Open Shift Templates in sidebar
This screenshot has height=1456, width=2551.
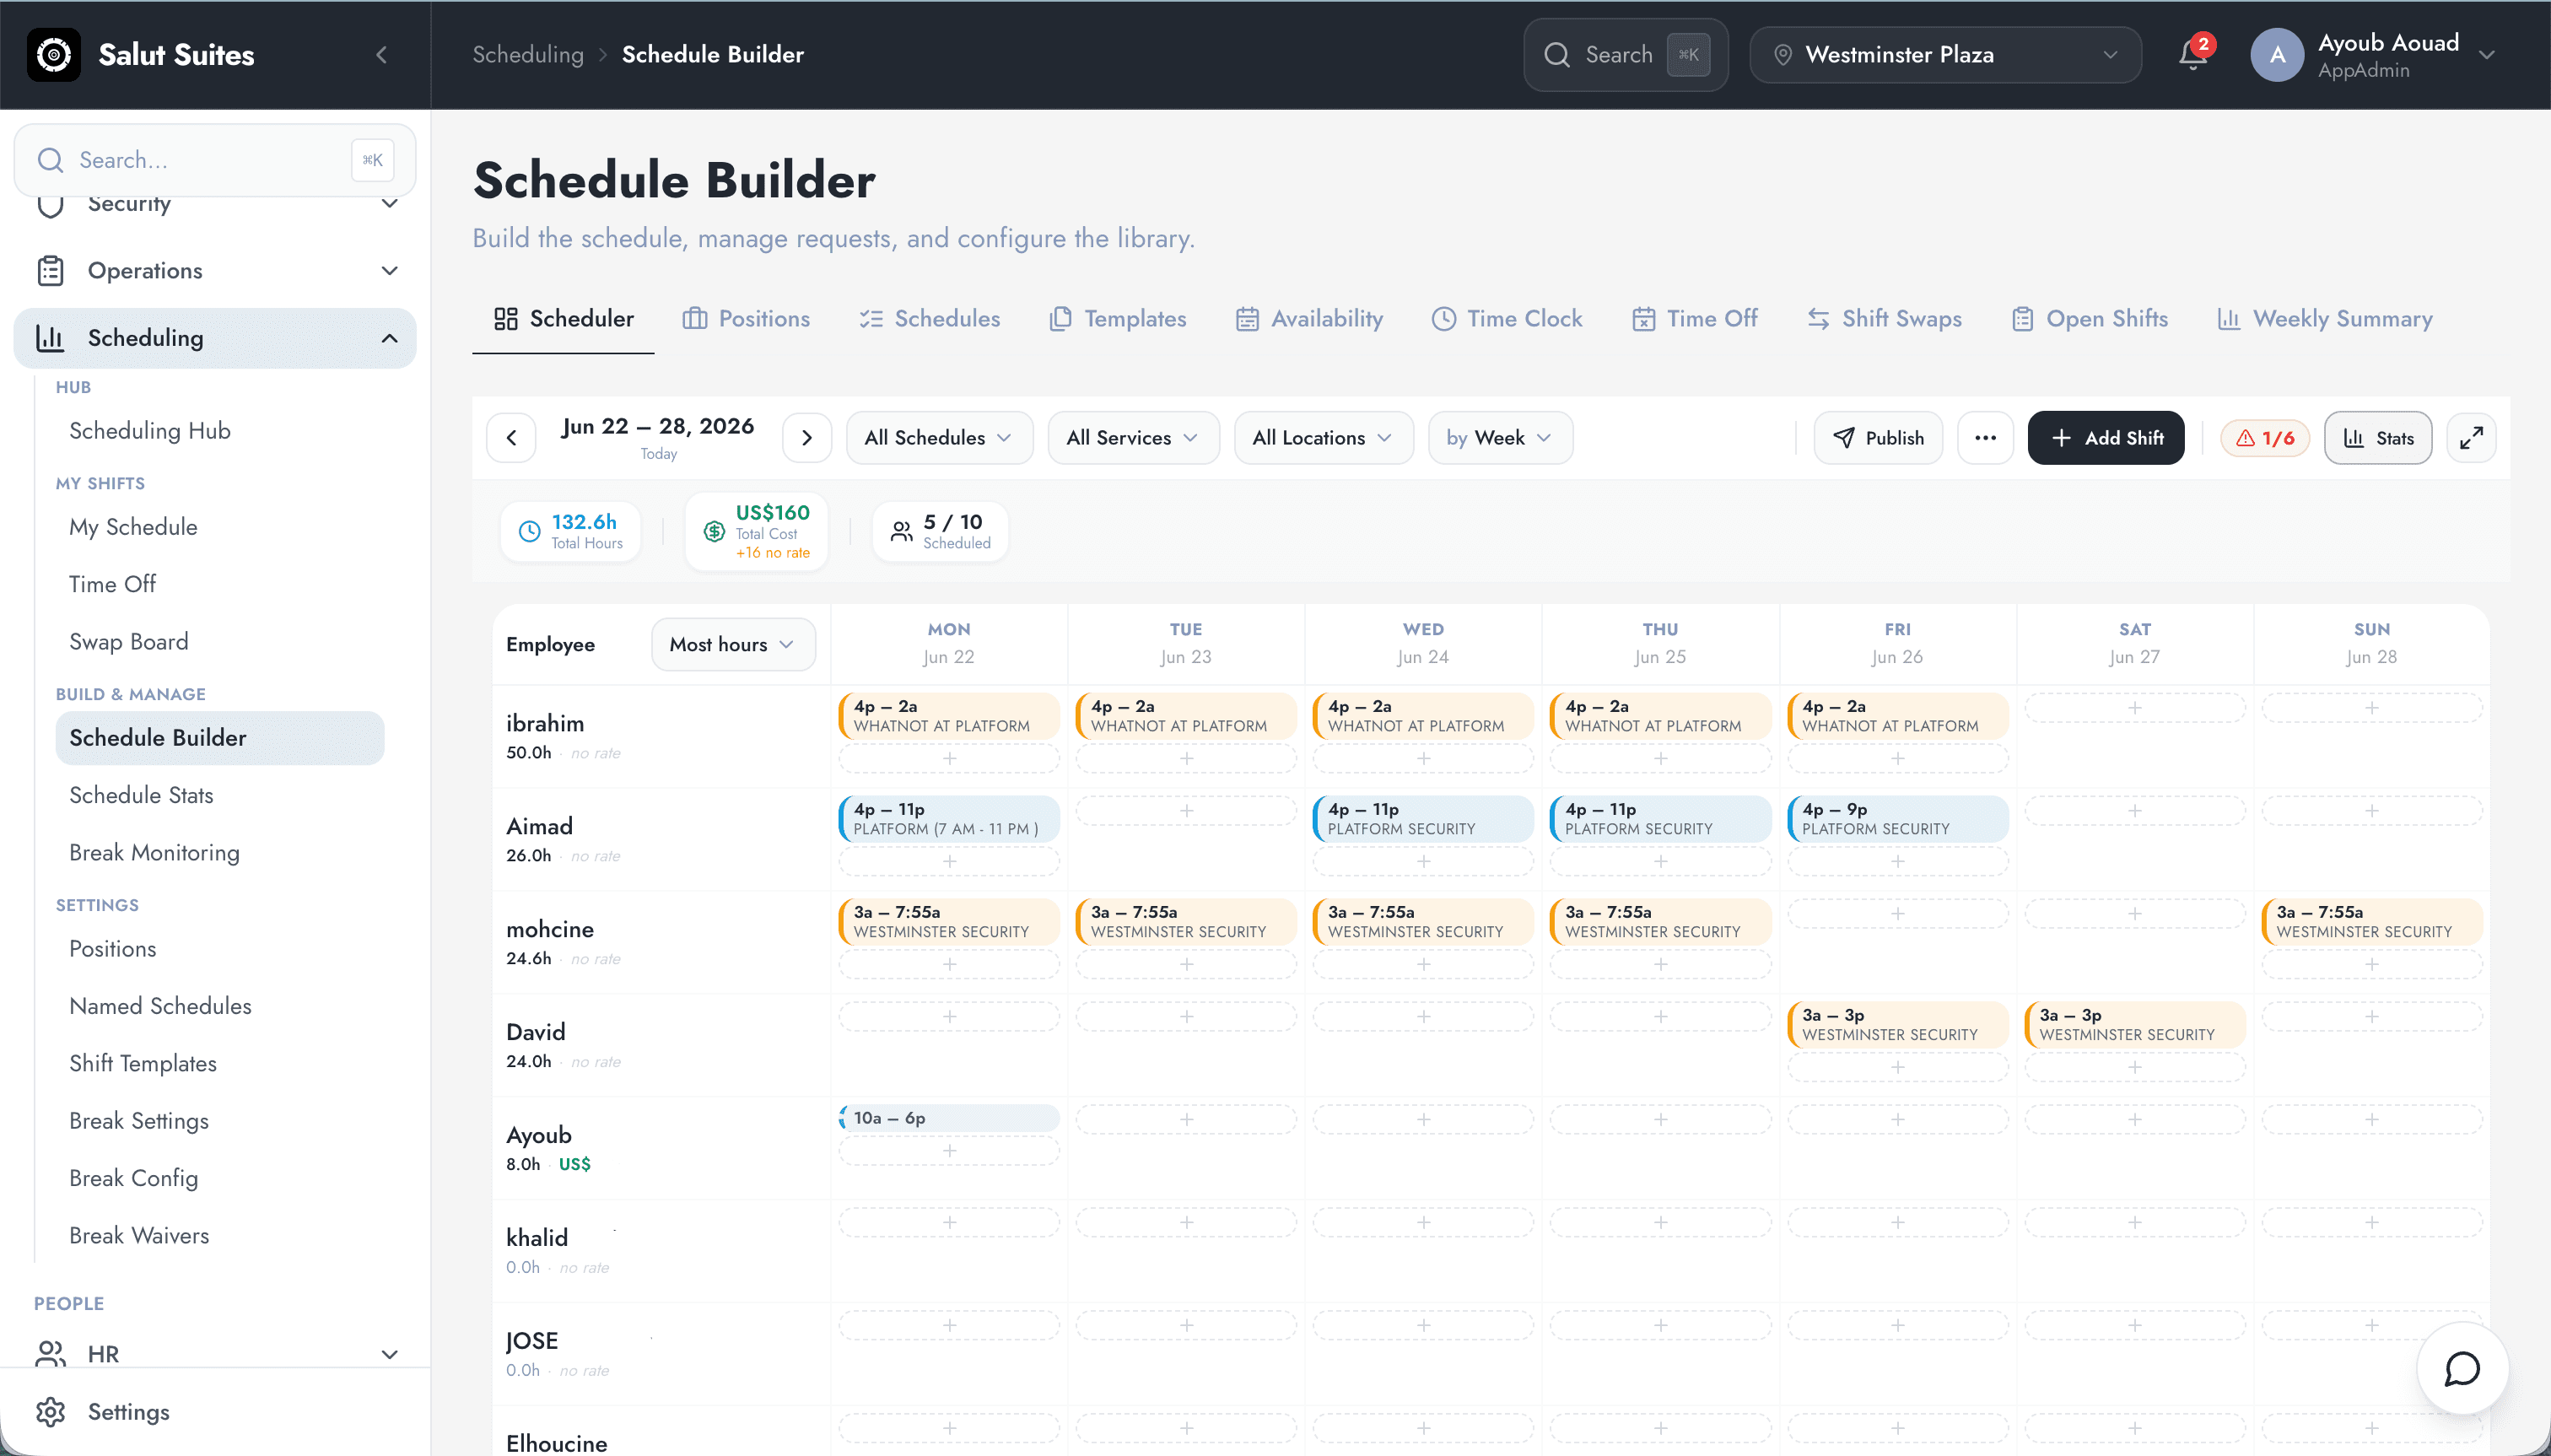143,1064
